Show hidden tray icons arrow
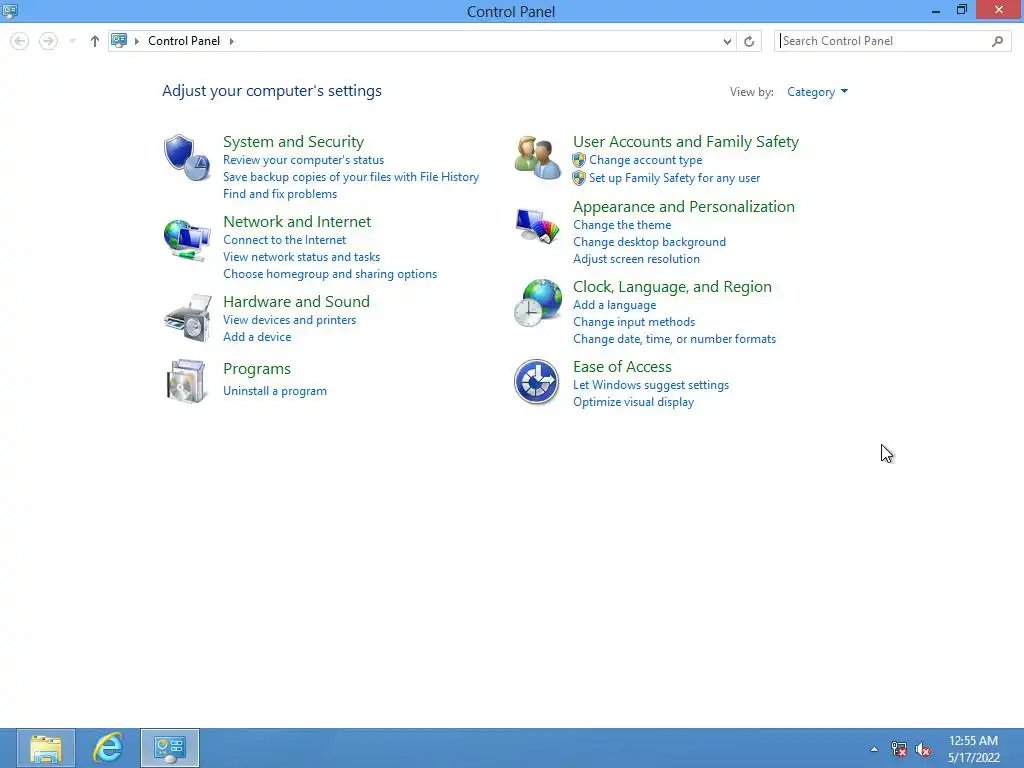Screen dimensions: 1024x768 (x=874, y=749)
